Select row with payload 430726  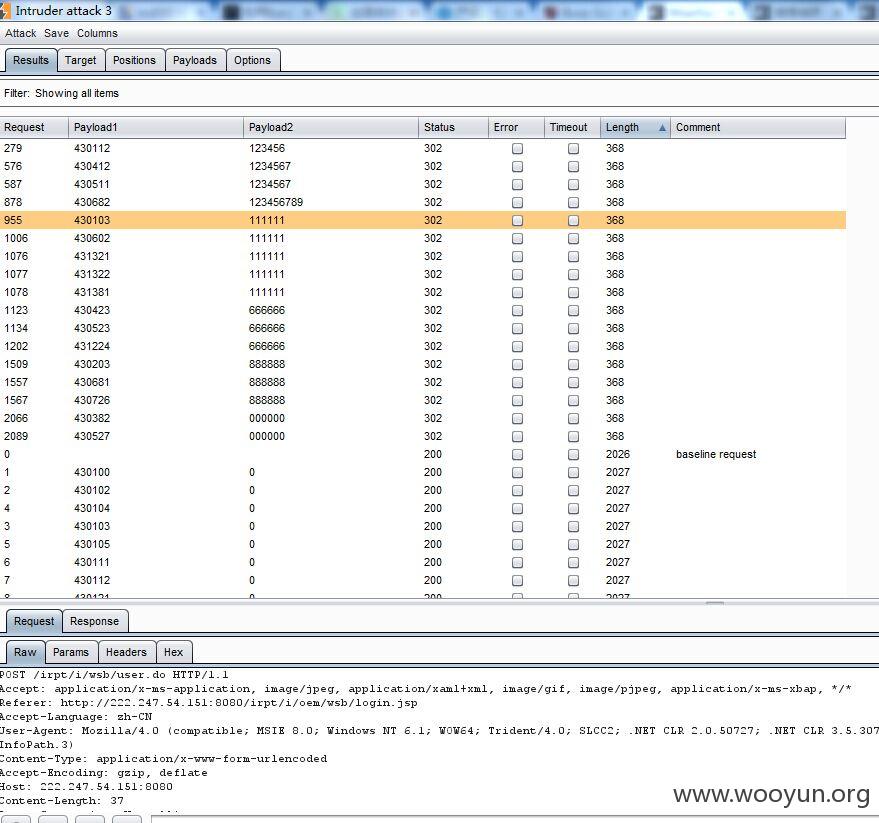tap(423, 400)
